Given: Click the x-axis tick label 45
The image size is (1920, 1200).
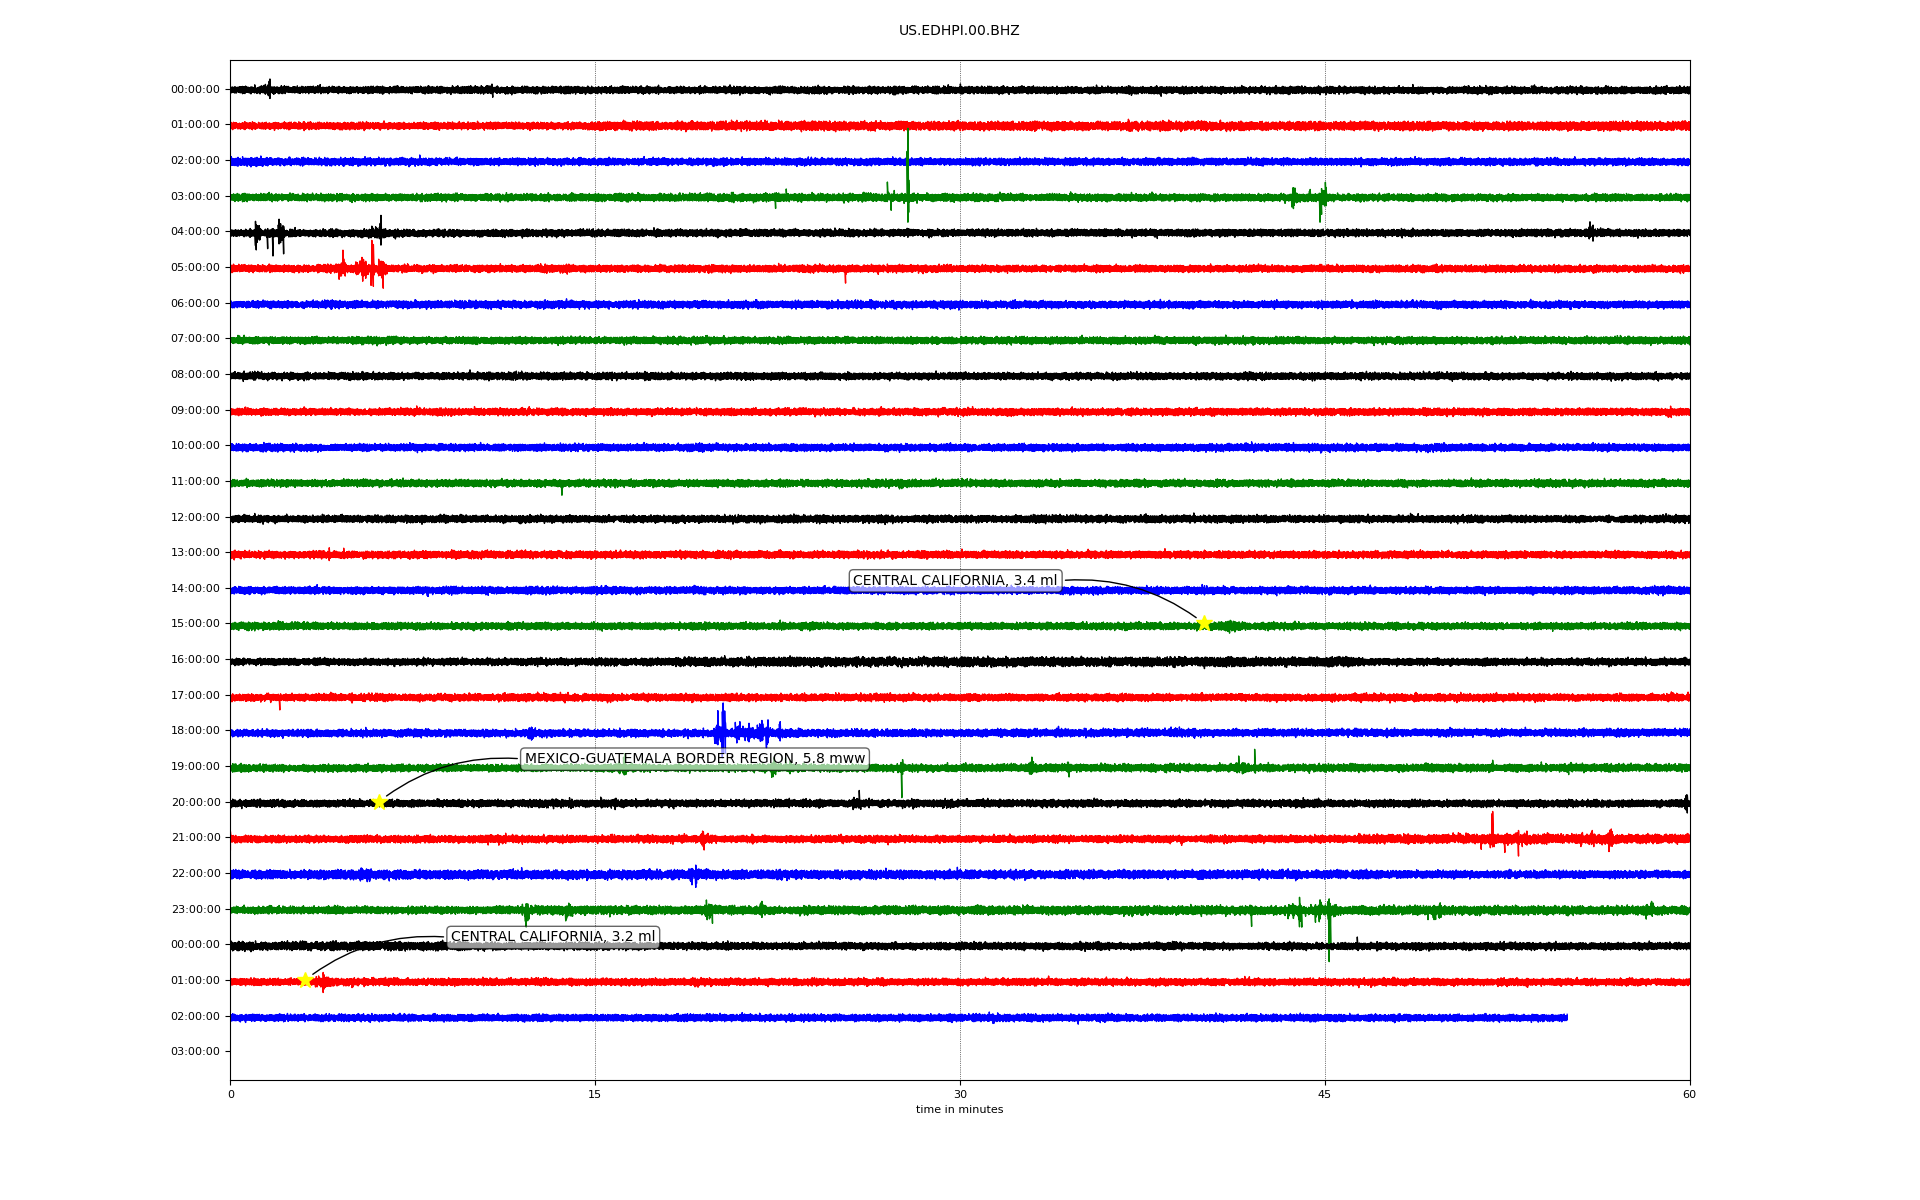Looking at the screenshot, I should [1324, 1094].
